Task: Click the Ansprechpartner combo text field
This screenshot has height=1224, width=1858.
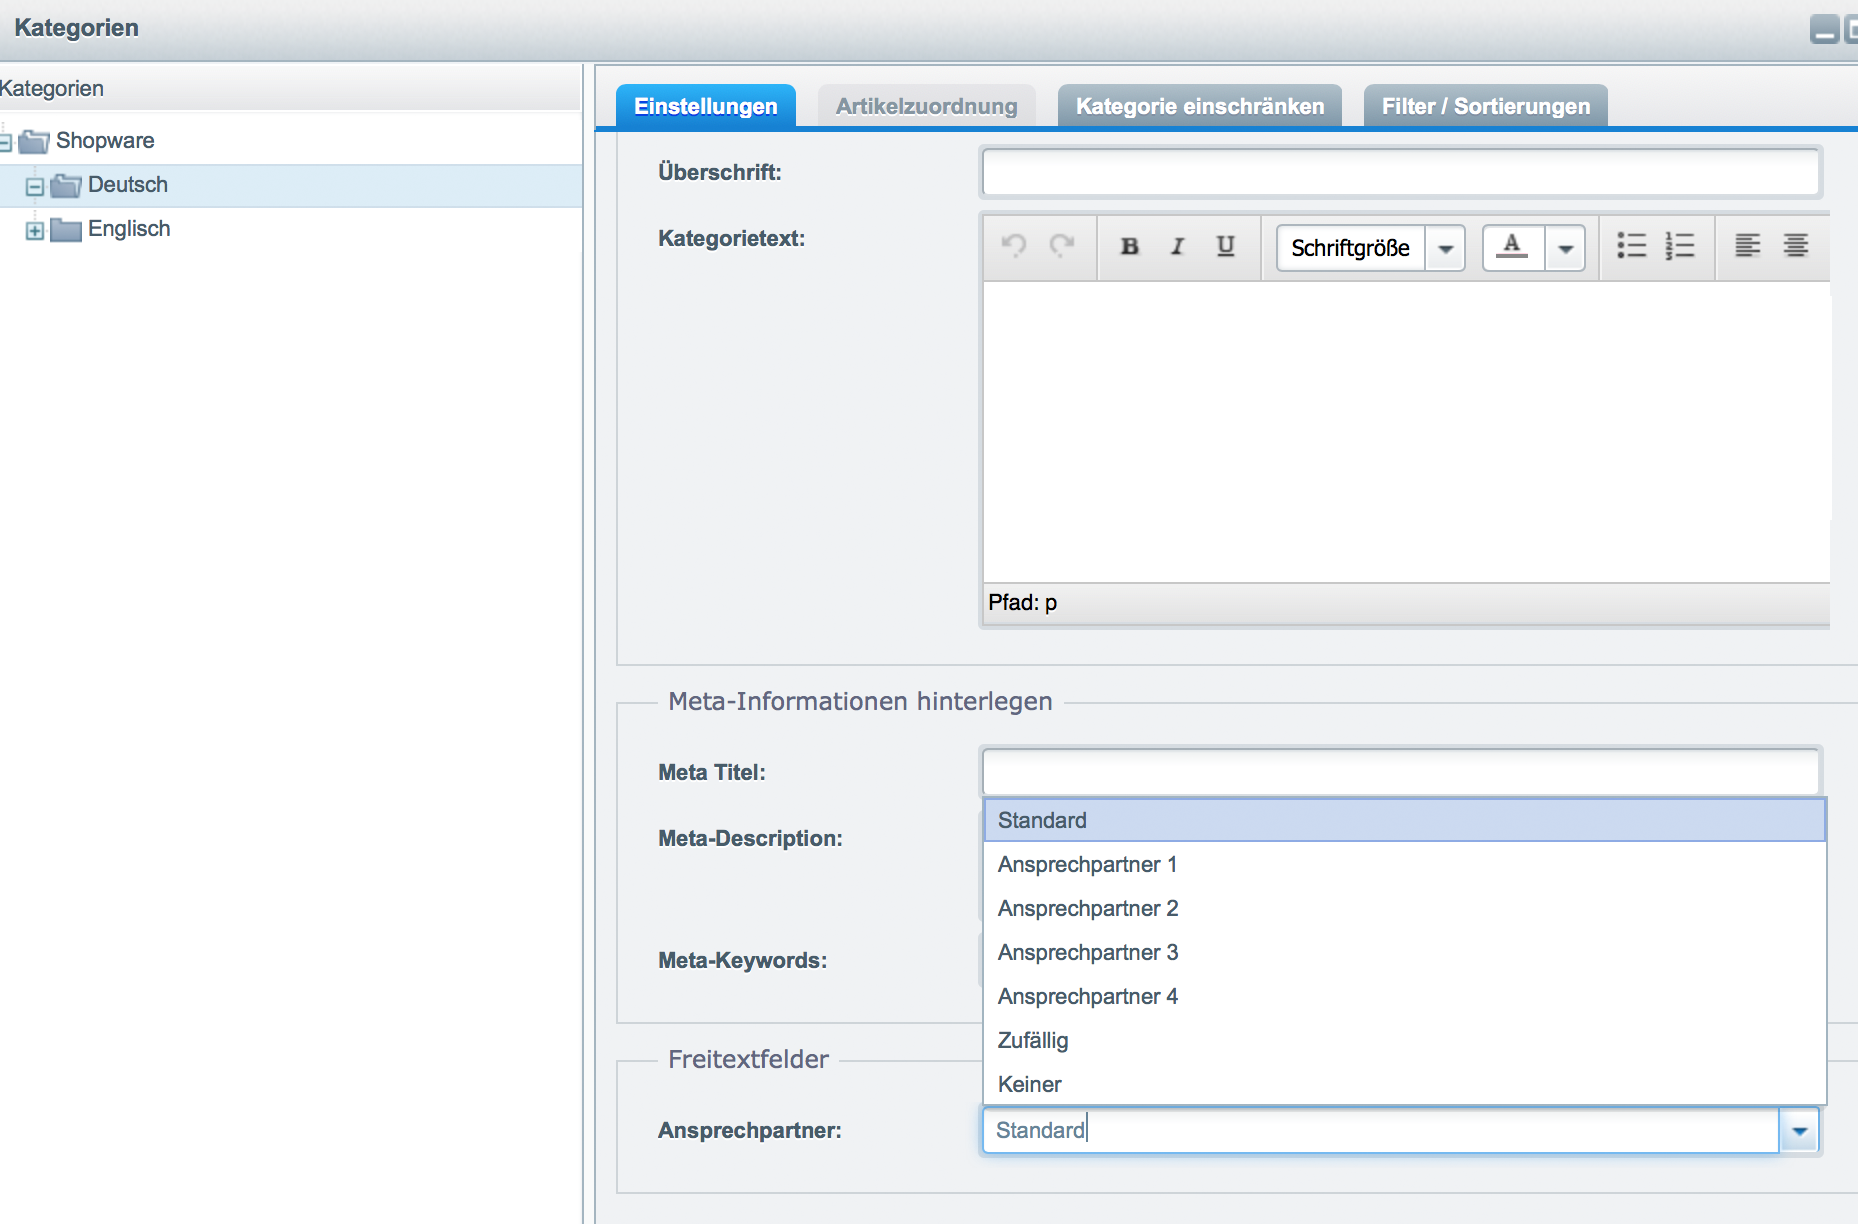Action: tap(1381, 1131)
